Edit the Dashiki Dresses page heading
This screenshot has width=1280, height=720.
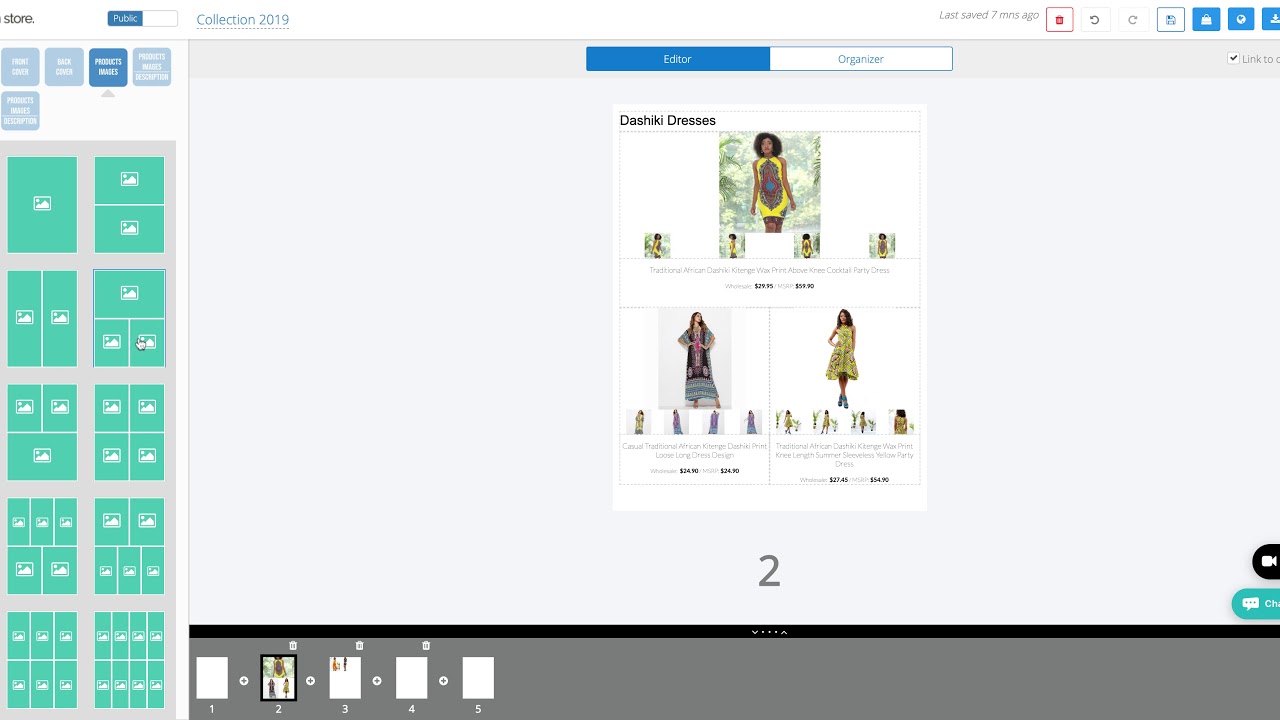click(x=668, y=120)
